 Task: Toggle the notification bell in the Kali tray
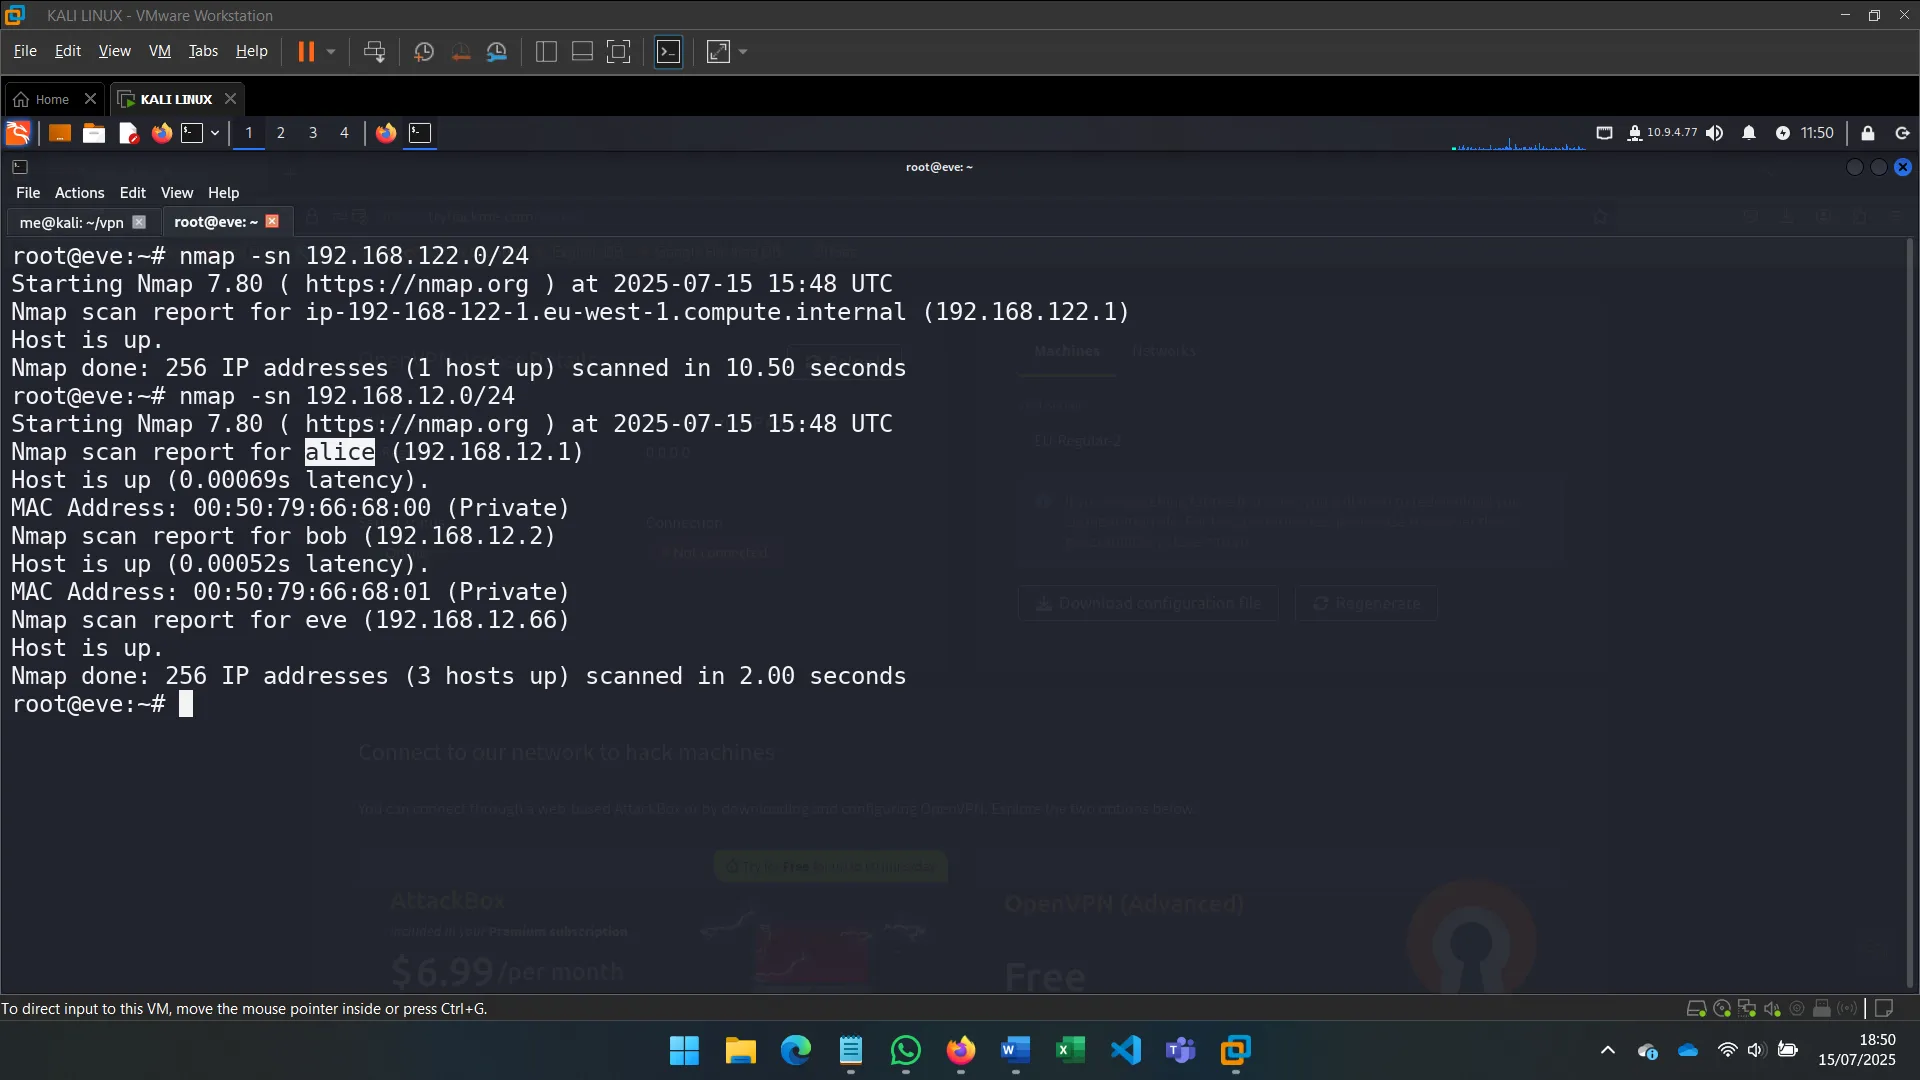point(1750,133)
